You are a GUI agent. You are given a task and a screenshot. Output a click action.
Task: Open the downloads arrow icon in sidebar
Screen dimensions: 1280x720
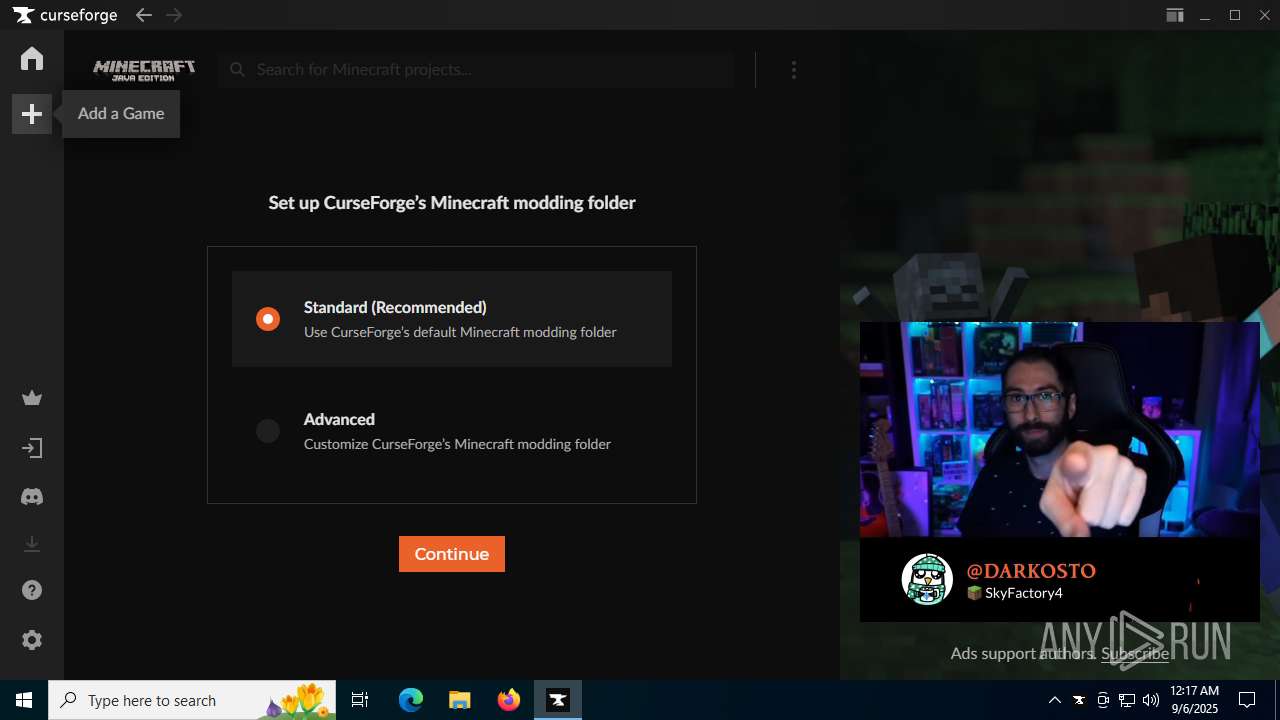coord(32,544)
